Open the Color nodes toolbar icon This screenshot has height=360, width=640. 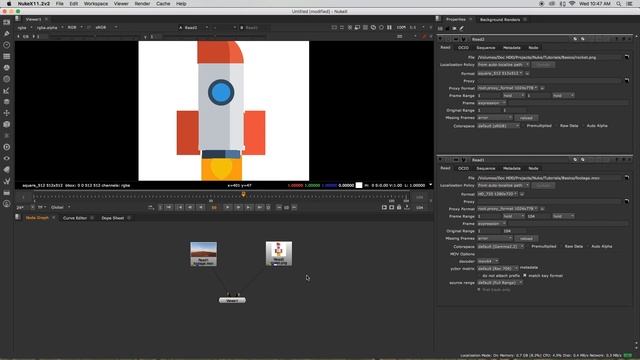[7, 68]
